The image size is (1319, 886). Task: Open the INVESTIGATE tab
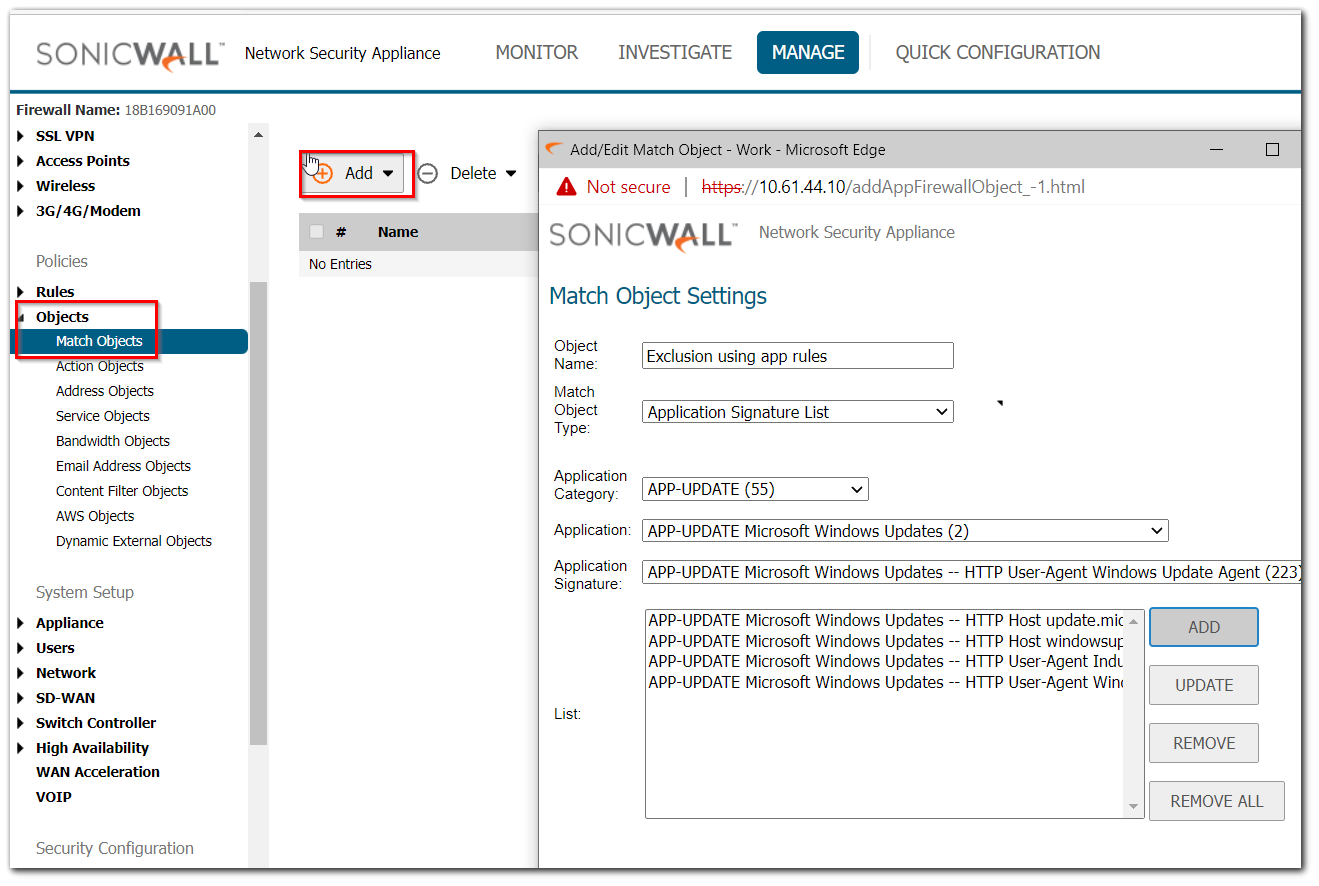675,53
